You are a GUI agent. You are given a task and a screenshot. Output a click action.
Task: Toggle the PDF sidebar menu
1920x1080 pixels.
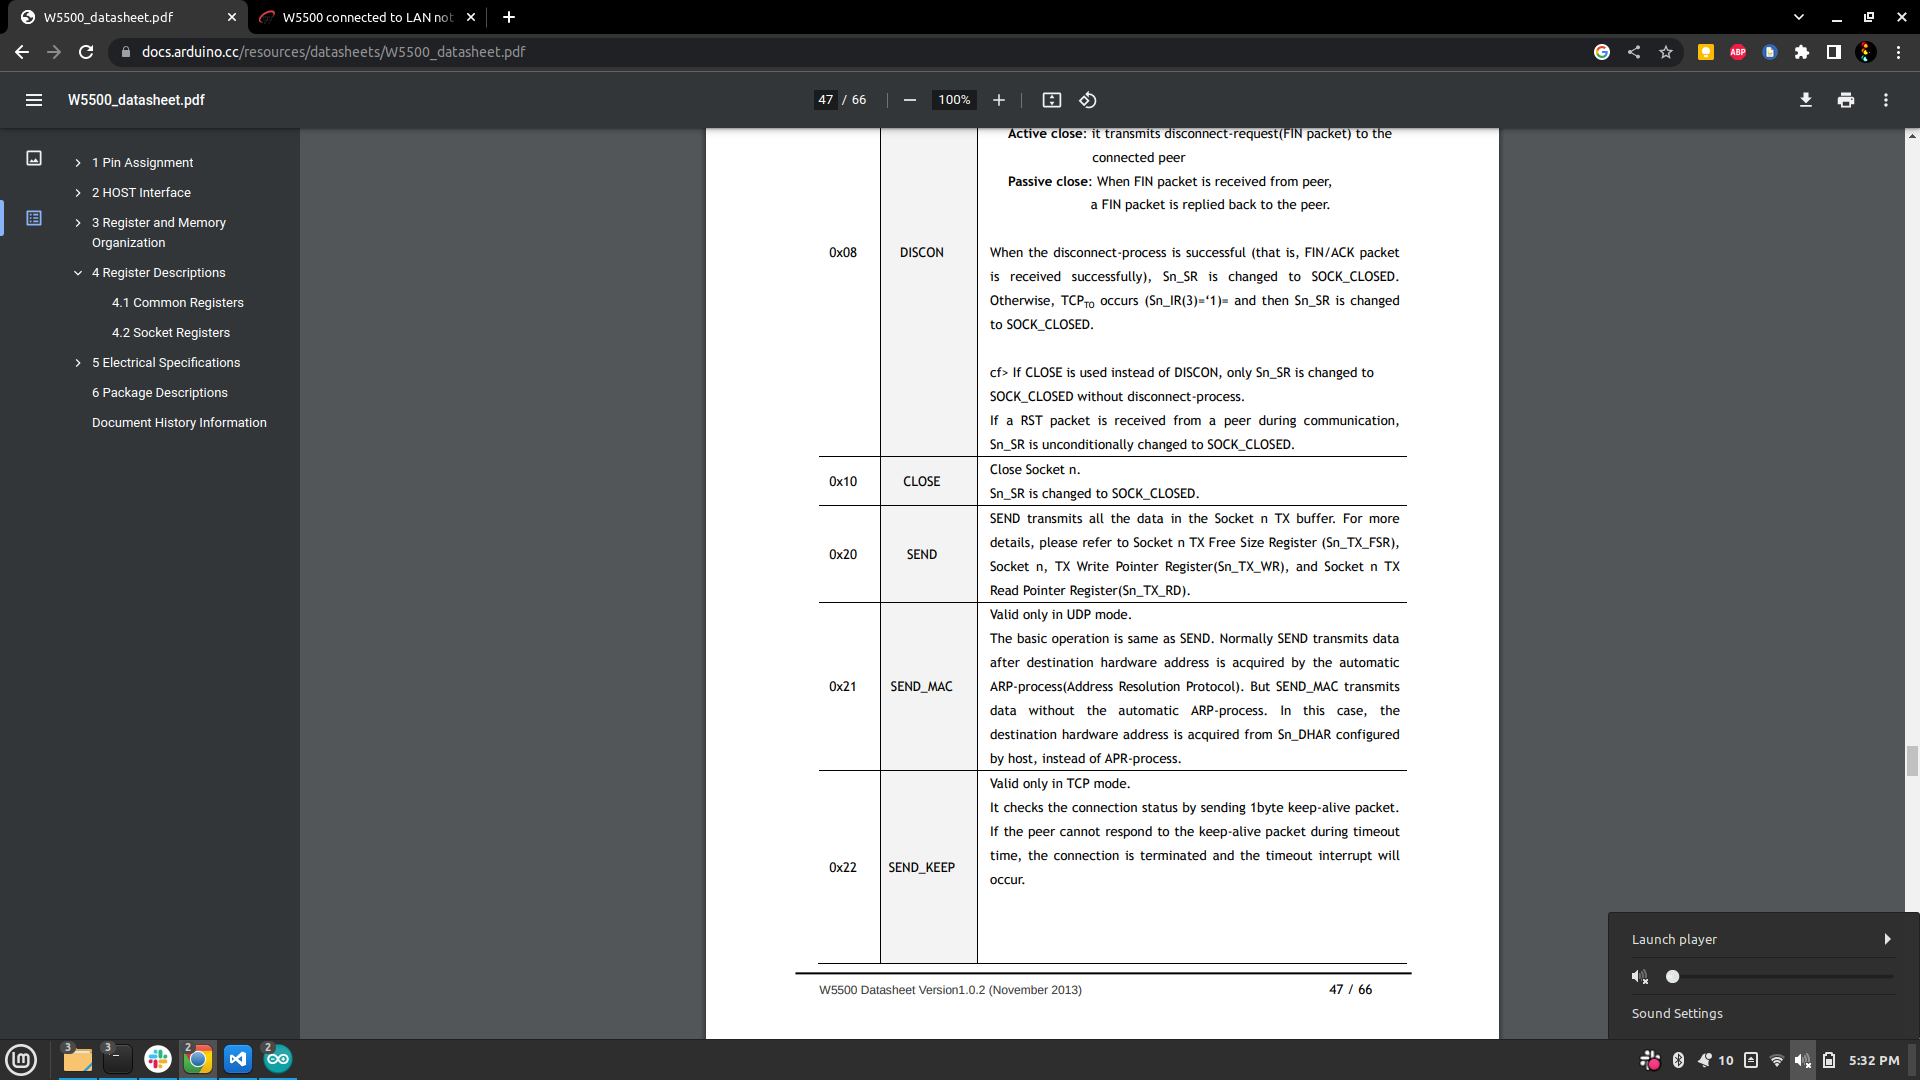[x=34, y=100]
